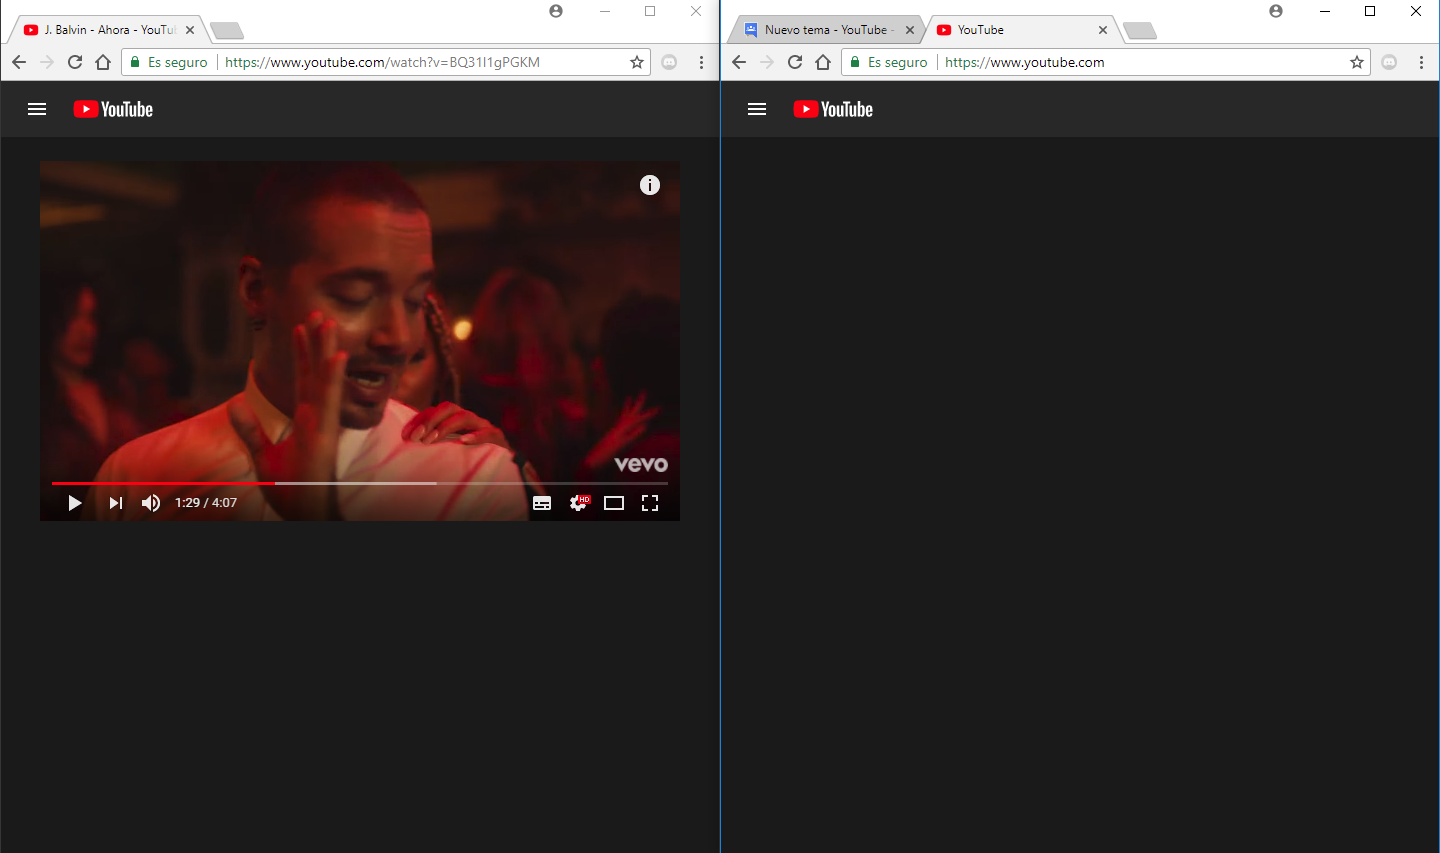The image size is (1440, 853).
Task: Click the 1:29 / 4:07 time display
Action: click(x=206, y=503)
